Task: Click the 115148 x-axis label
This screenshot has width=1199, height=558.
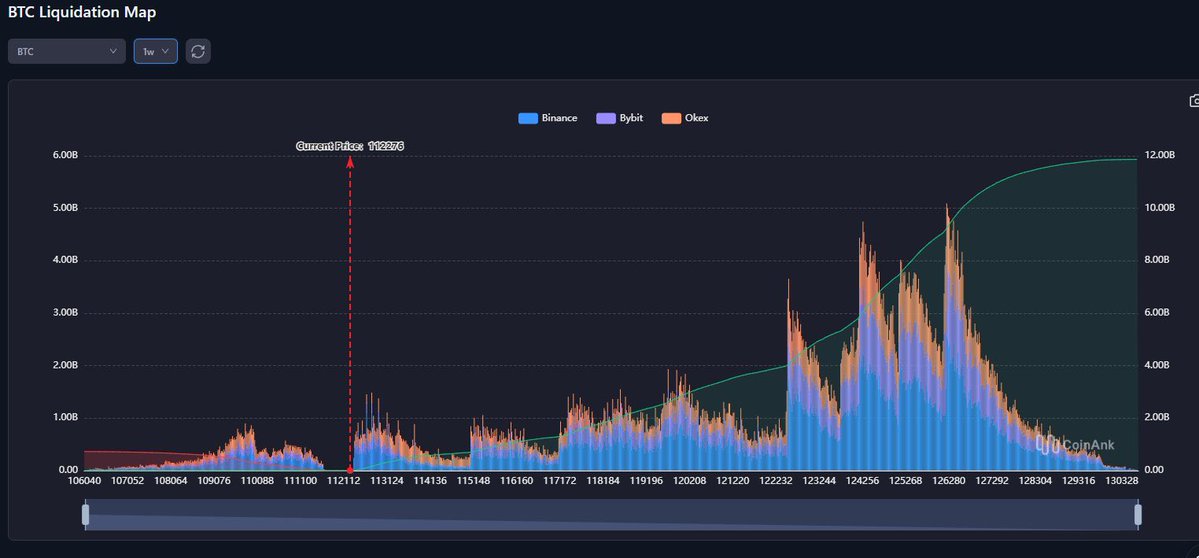Action: tap(473, 481)
